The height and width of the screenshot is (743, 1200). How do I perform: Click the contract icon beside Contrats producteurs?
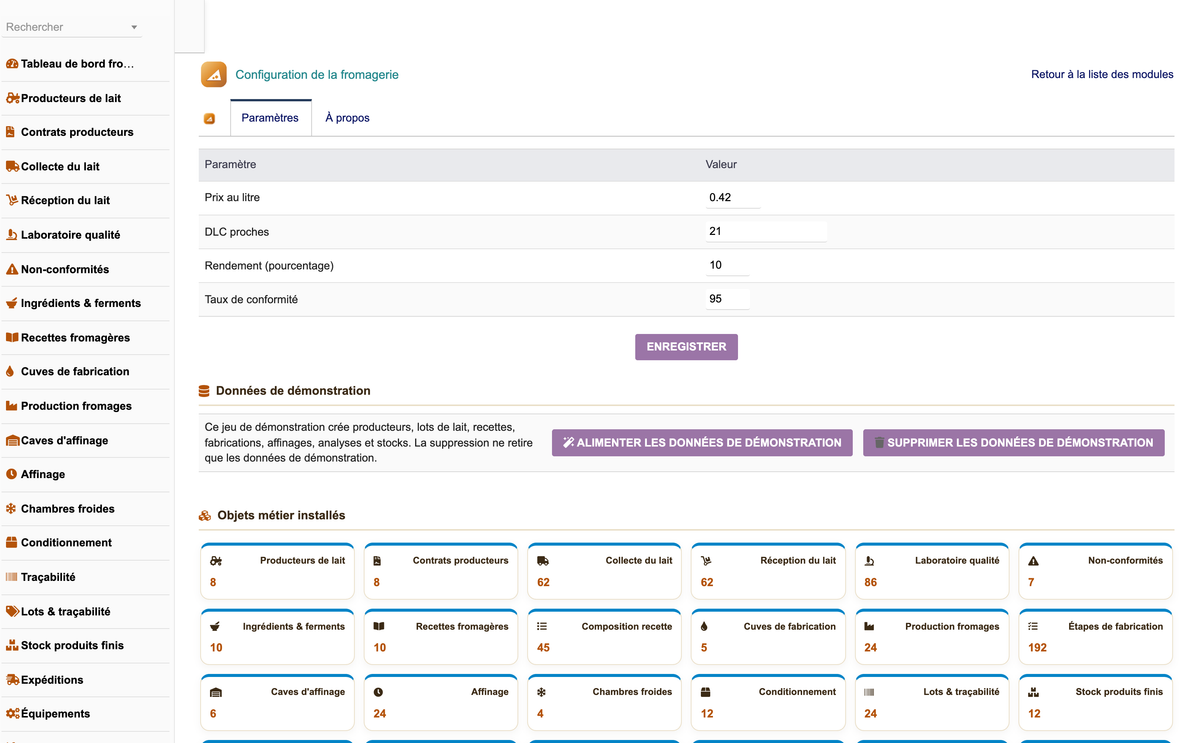pos(11,132)
